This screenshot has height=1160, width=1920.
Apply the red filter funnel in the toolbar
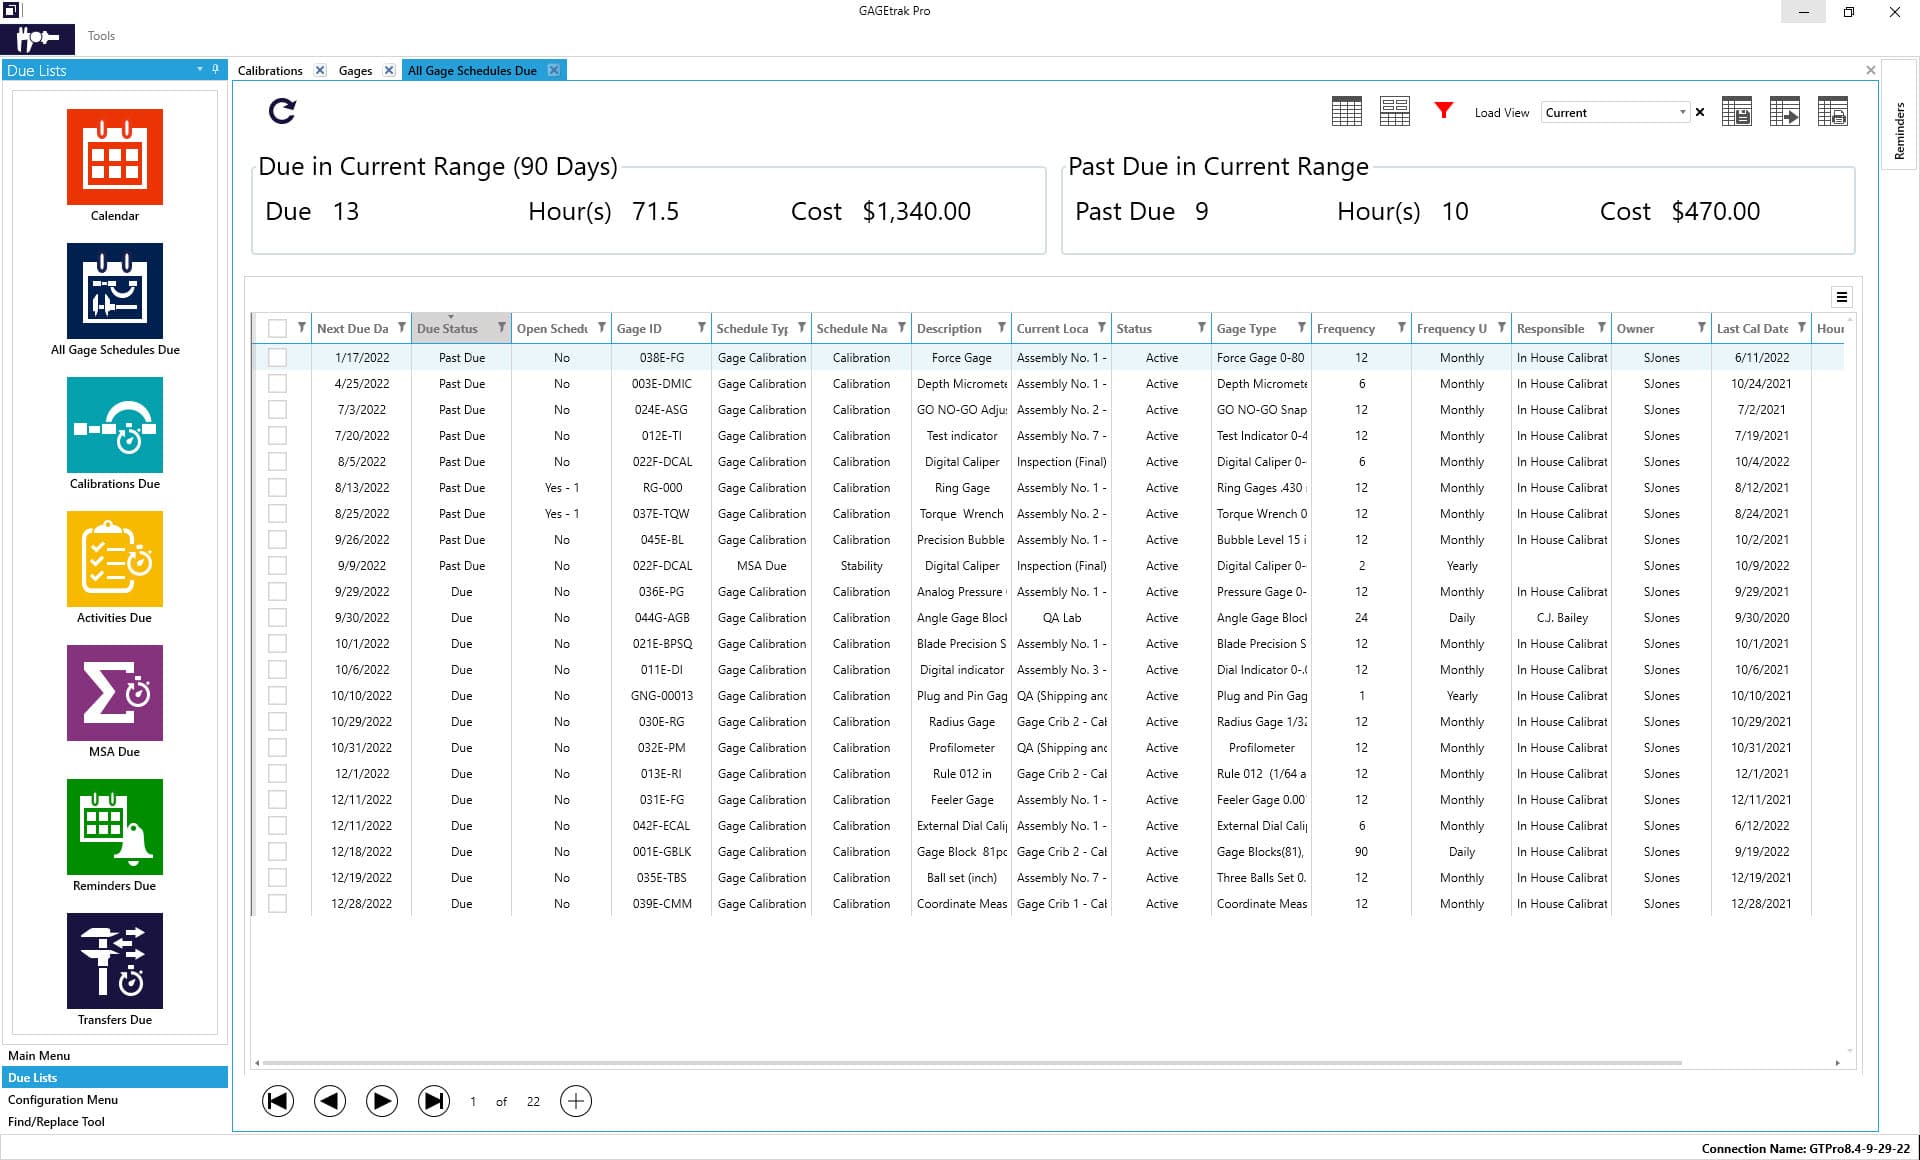click(1443, 112)
